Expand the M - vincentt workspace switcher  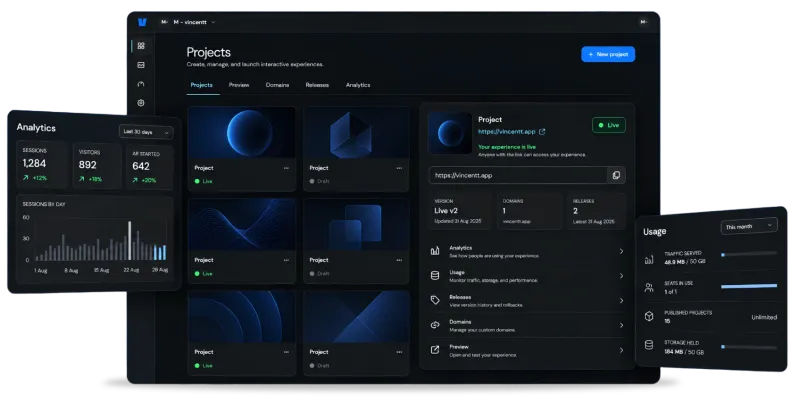(194, 22)
